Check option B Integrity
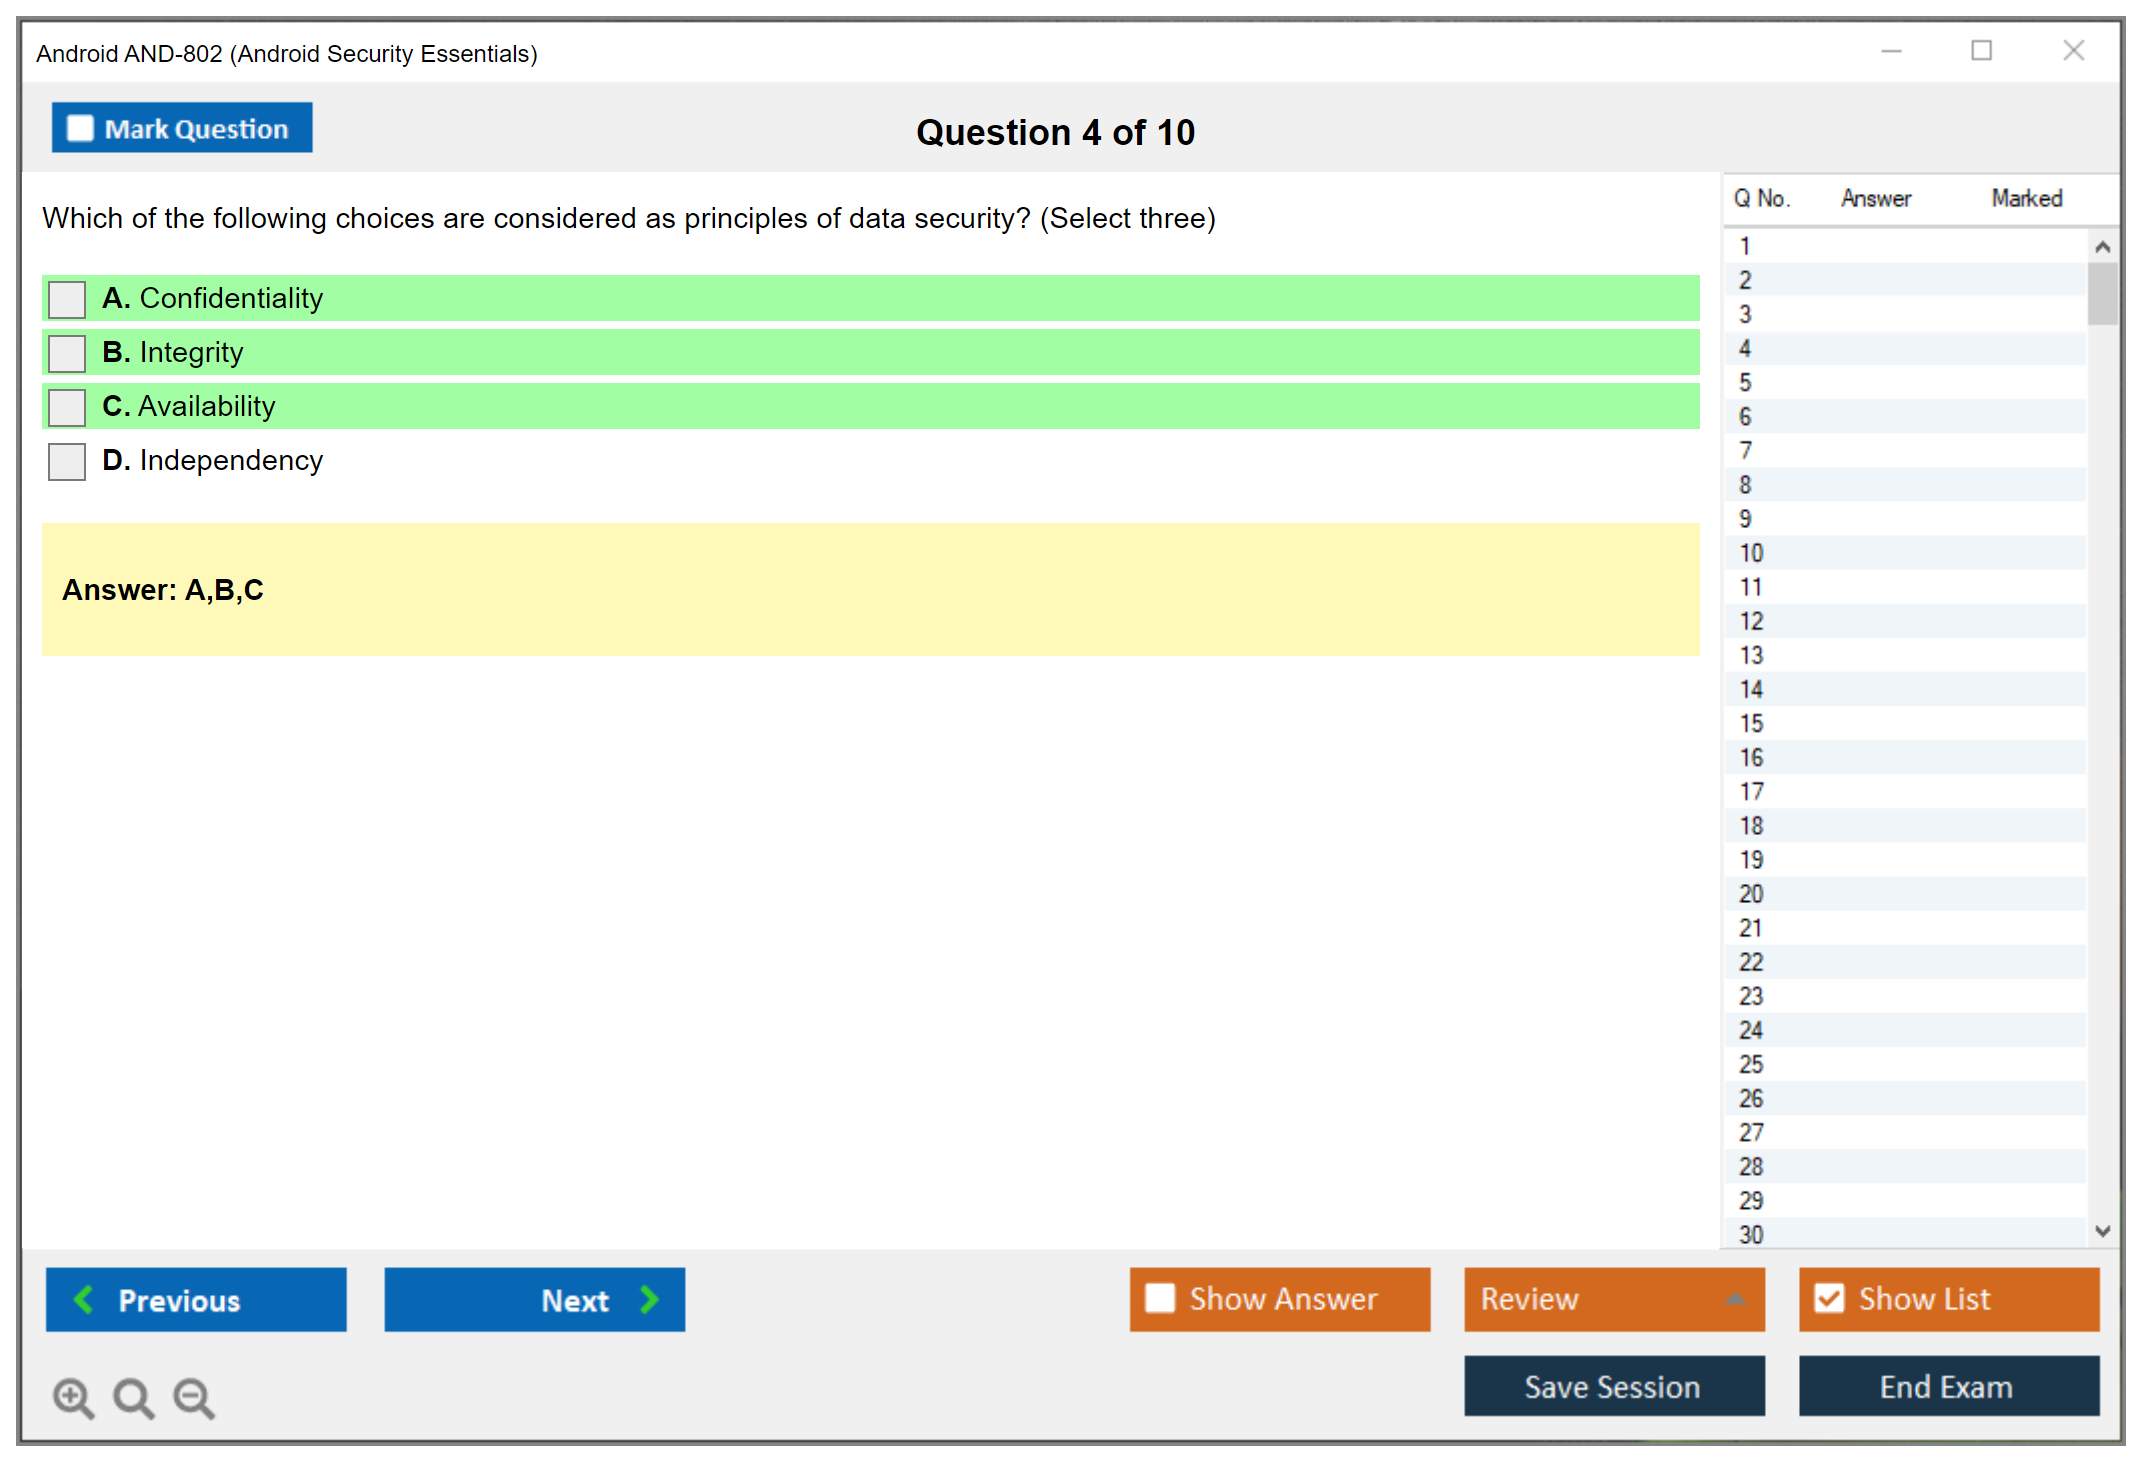2150x1470 pixels. click(x=67, y=353)
